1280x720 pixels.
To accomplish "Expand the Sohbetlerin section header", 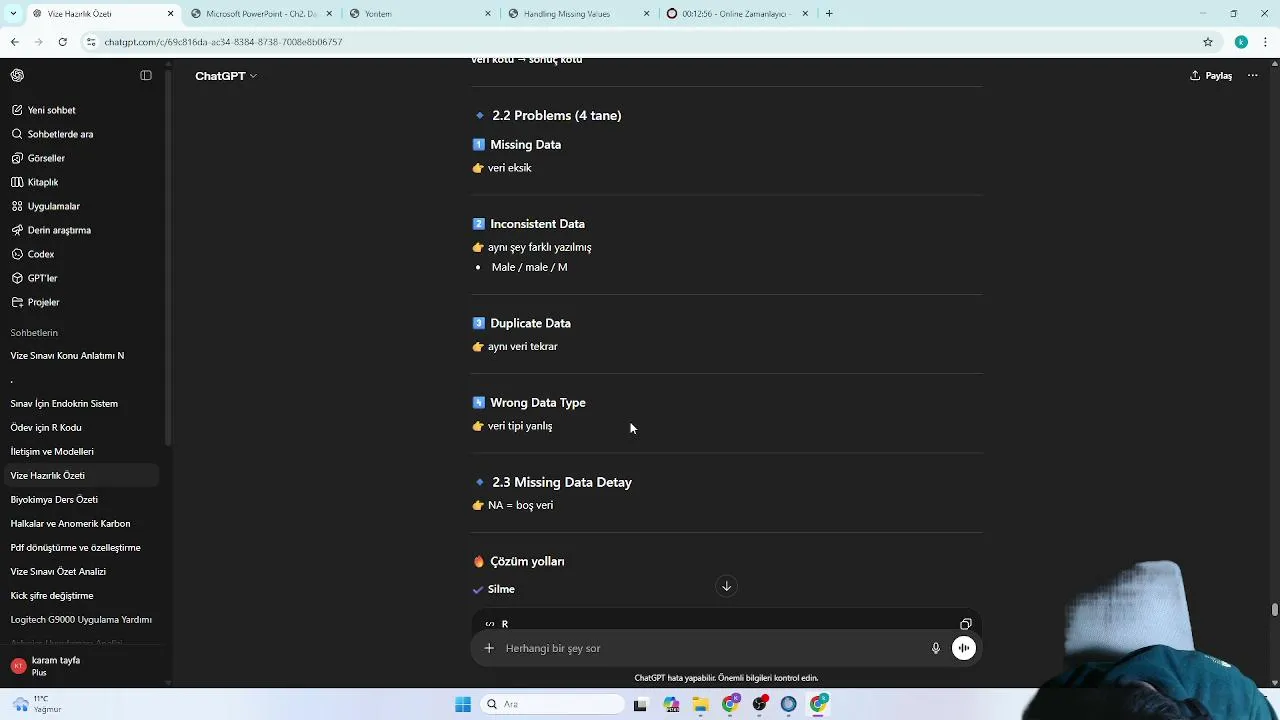I will (x=34, y=332).
